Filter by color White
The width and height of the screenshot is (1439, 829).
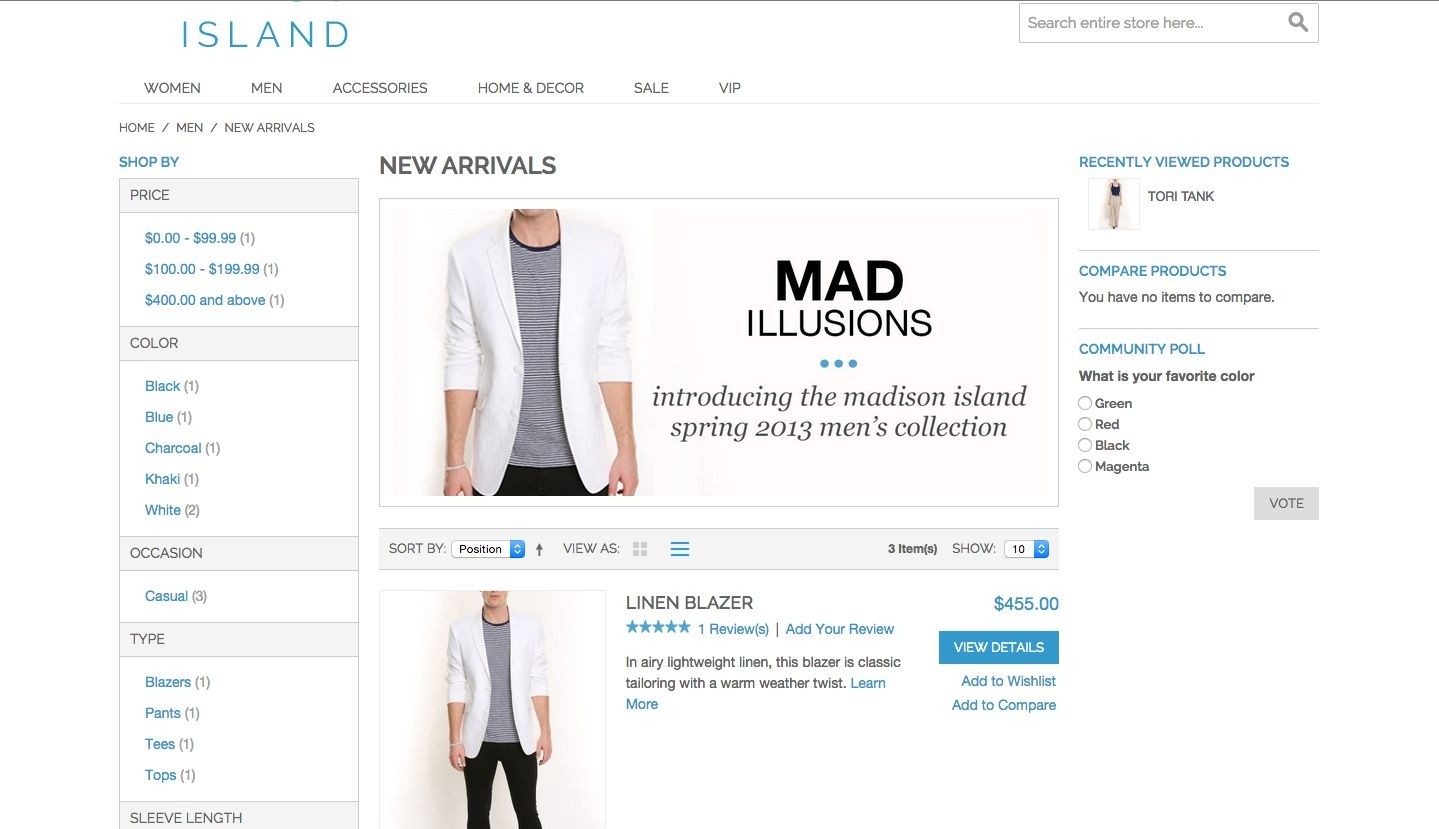(163, 510)
